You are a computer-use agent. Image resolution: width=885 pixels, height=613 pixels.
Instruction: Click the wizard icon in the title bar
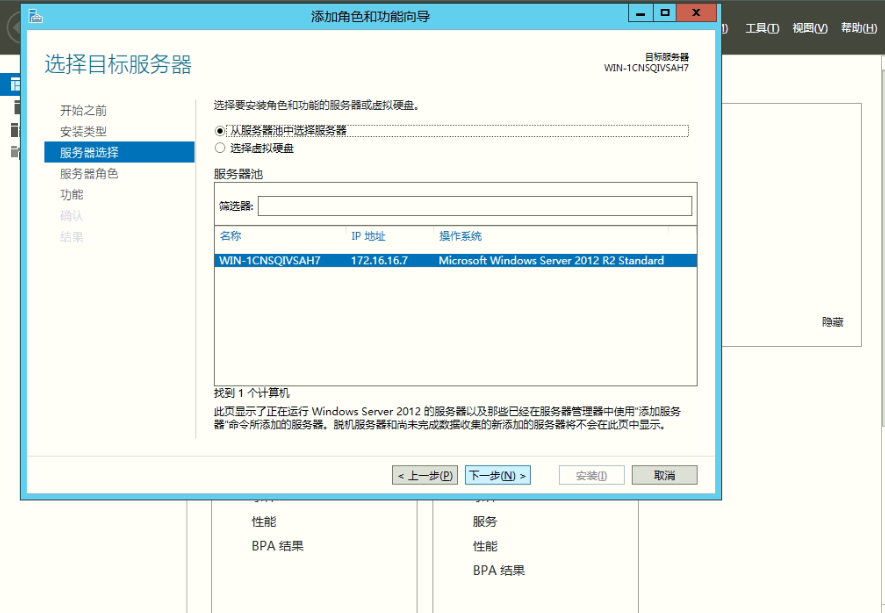click(36, 16)
